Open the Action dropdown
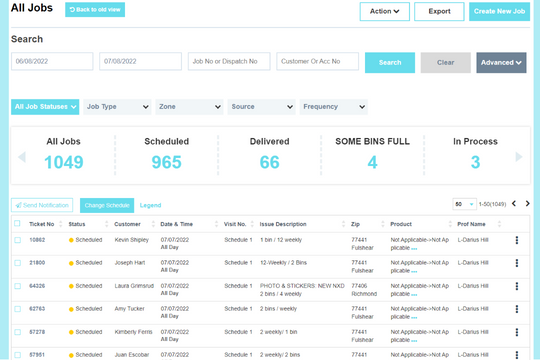This screenshot has height=360, width=540. (385, 11)
